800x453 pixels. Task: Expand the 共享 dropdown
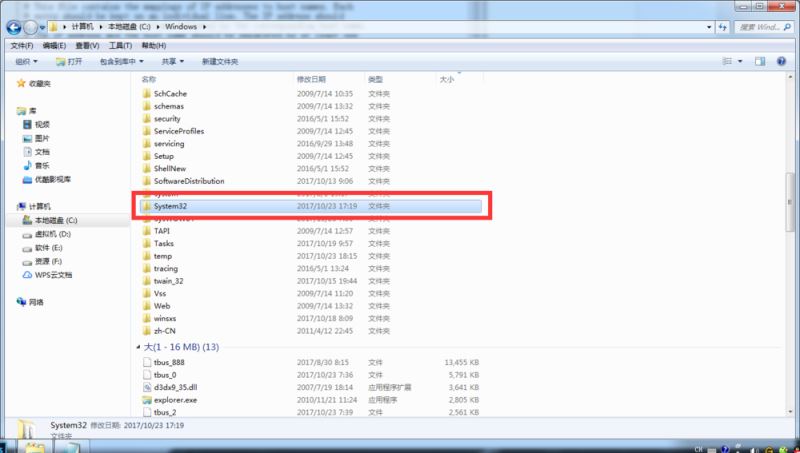(x=172, y=62)
